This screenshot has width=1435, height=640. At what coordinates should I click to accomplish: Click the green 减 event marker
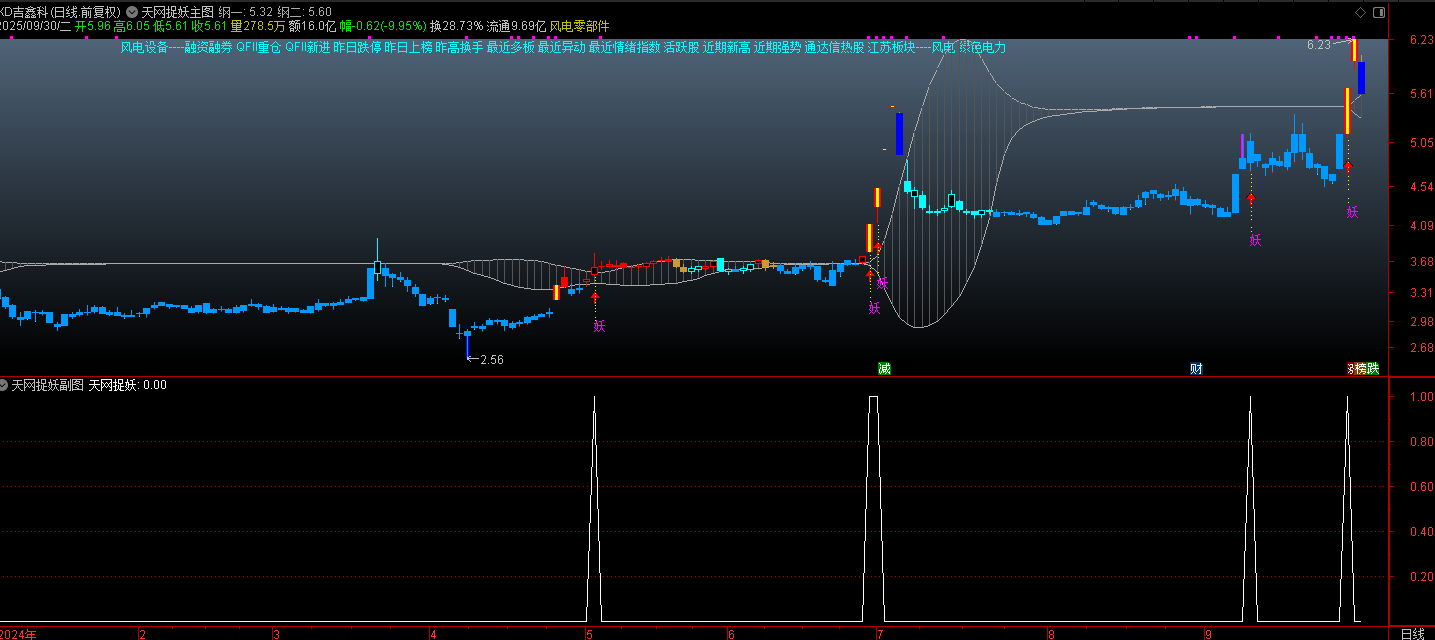884,369
